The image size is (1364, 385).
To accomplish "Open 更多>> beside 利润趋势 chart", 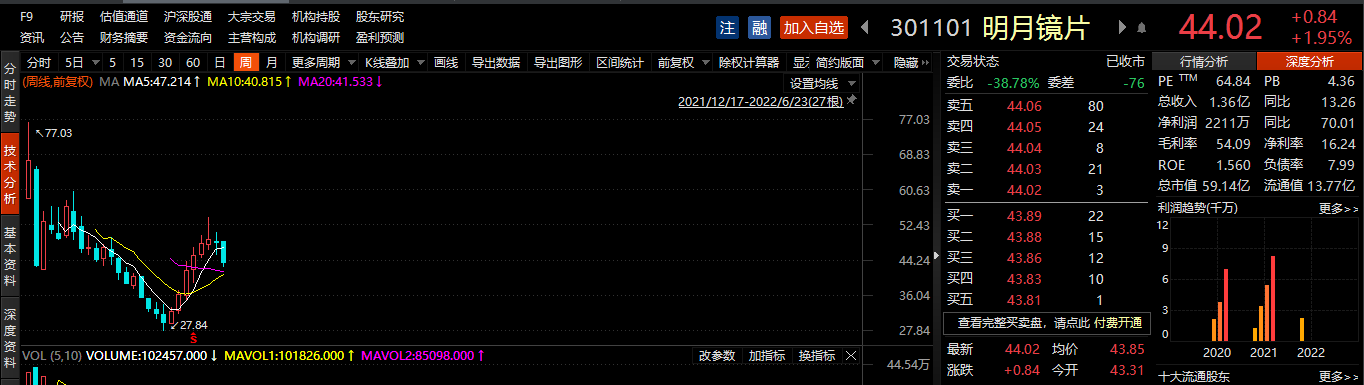I will tap(1338, 208).
